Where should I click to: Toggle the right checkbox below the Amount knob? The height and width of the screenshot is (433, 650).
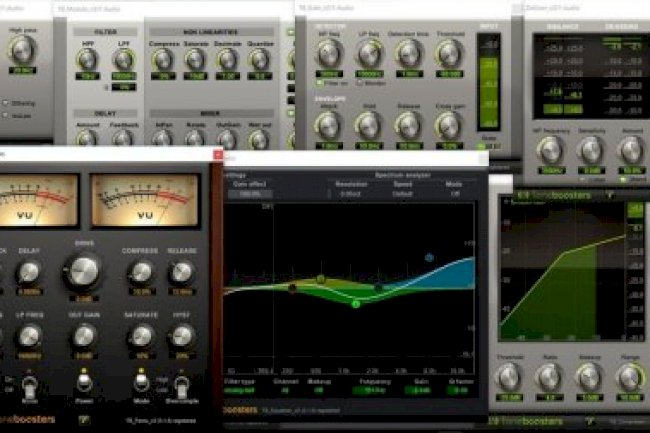point(623,179)
